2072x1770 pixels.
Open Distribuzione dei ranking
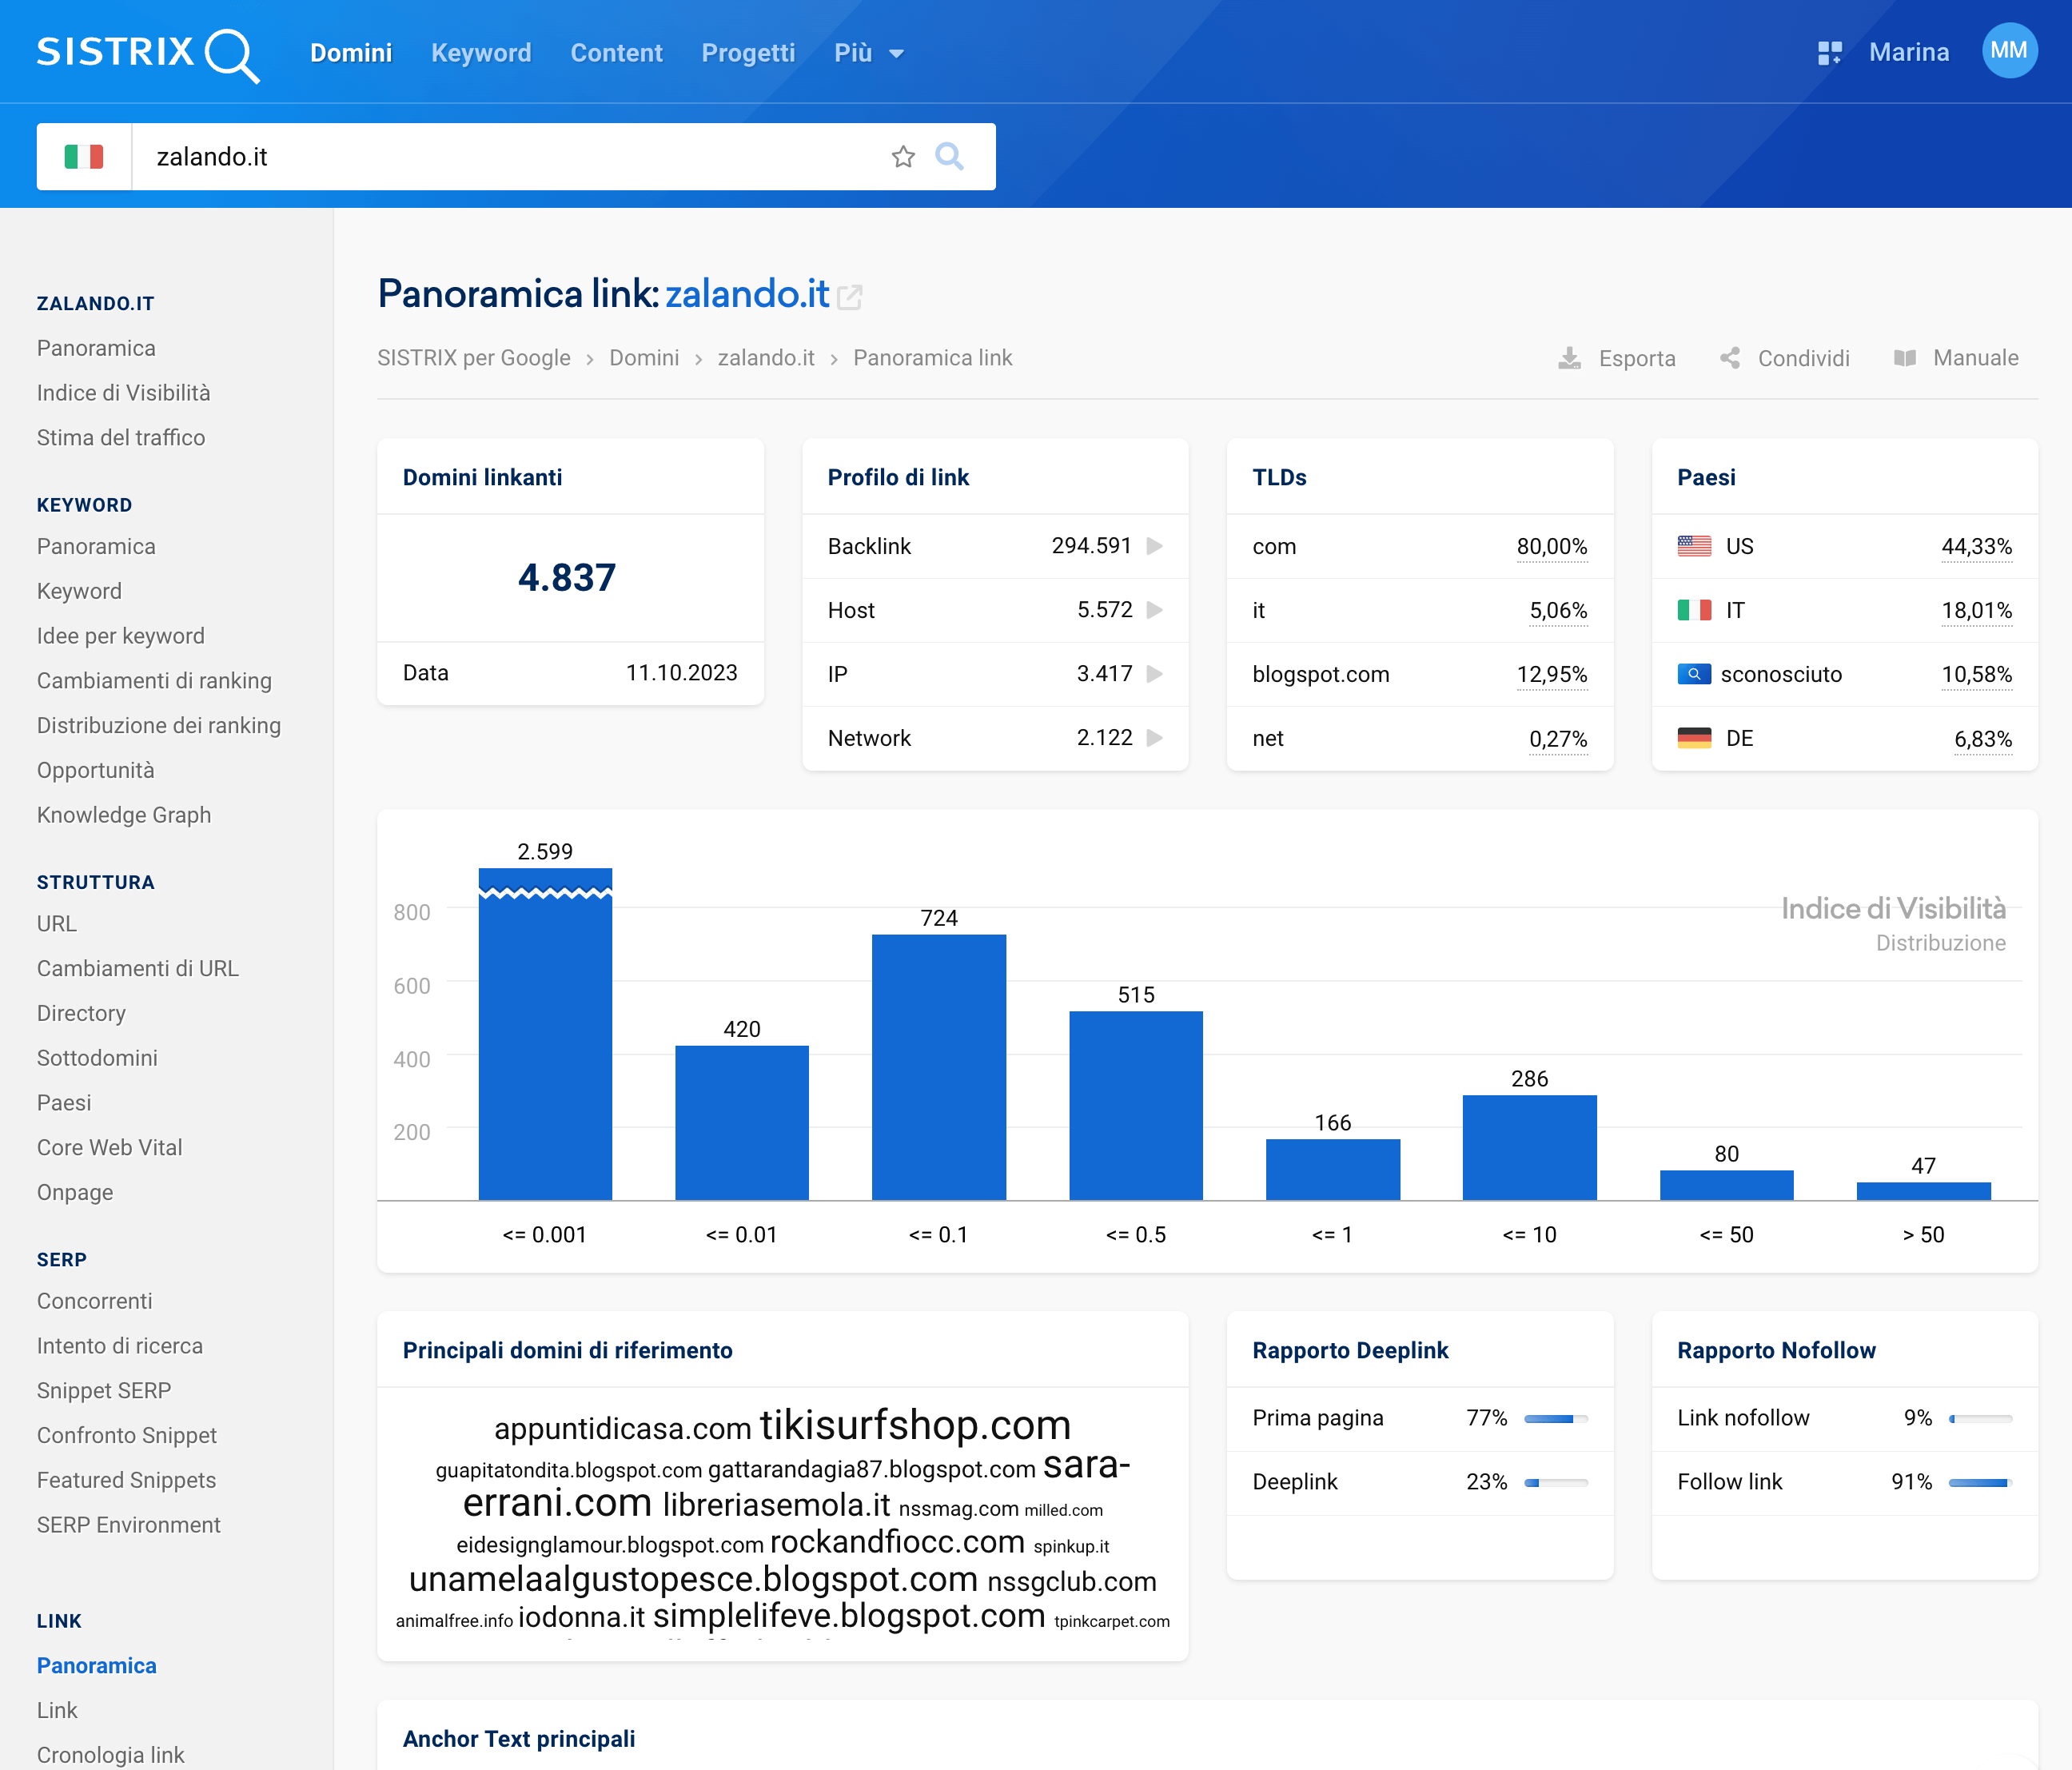point(159,726)
